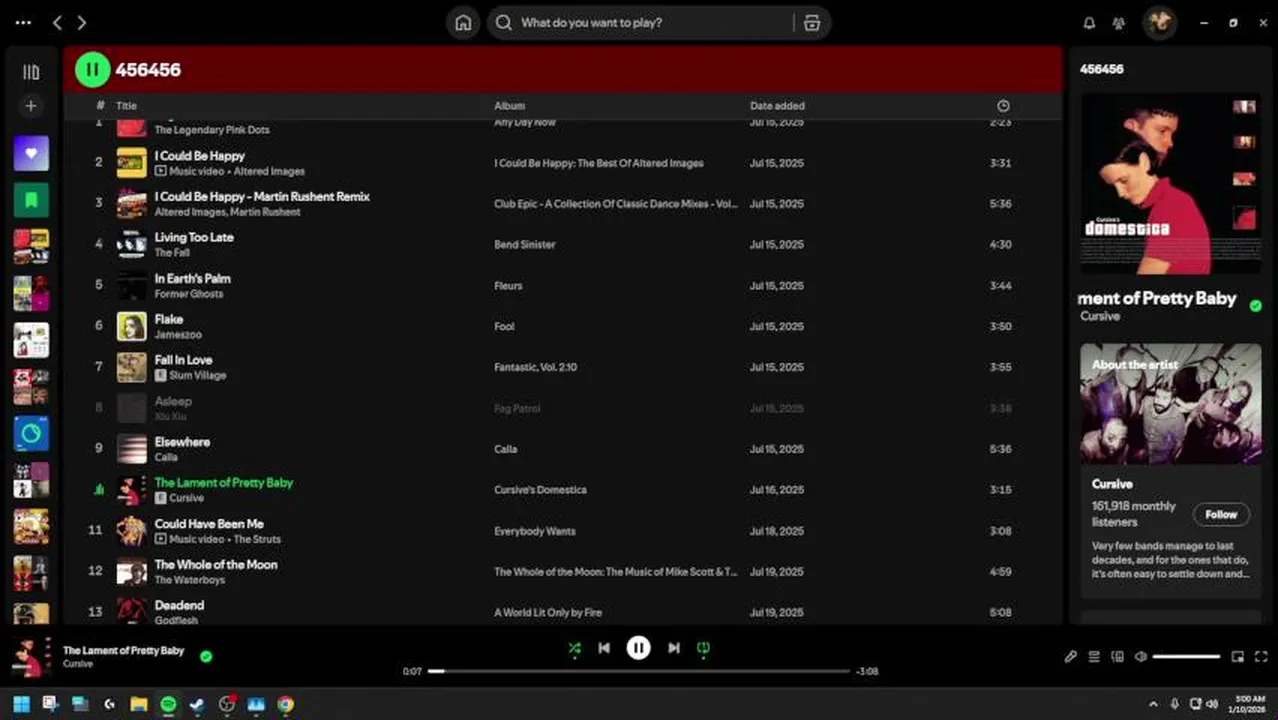
Task: Go back with the left arrow
Action: (x=57, y=22)
